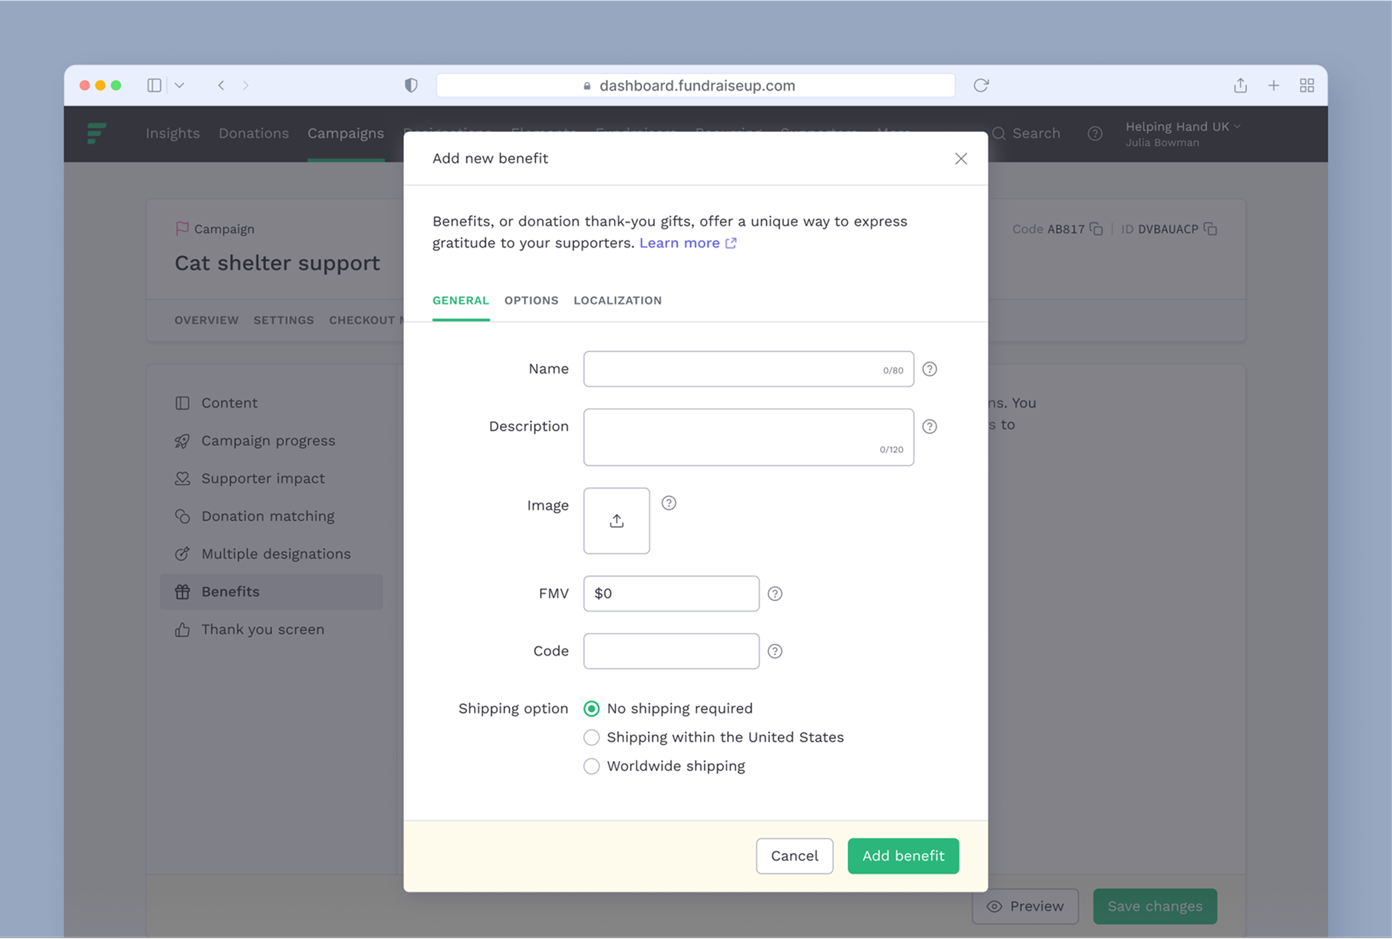Click the Fundraise Up logo
The image size is (1392, 939).
[x=96, y=133]
